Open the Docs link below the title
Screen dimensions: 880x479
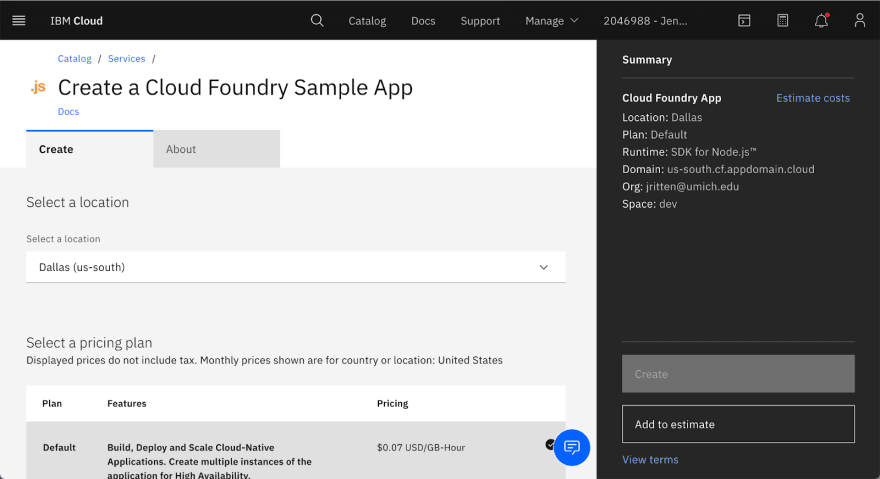click(x=68, y=112)
